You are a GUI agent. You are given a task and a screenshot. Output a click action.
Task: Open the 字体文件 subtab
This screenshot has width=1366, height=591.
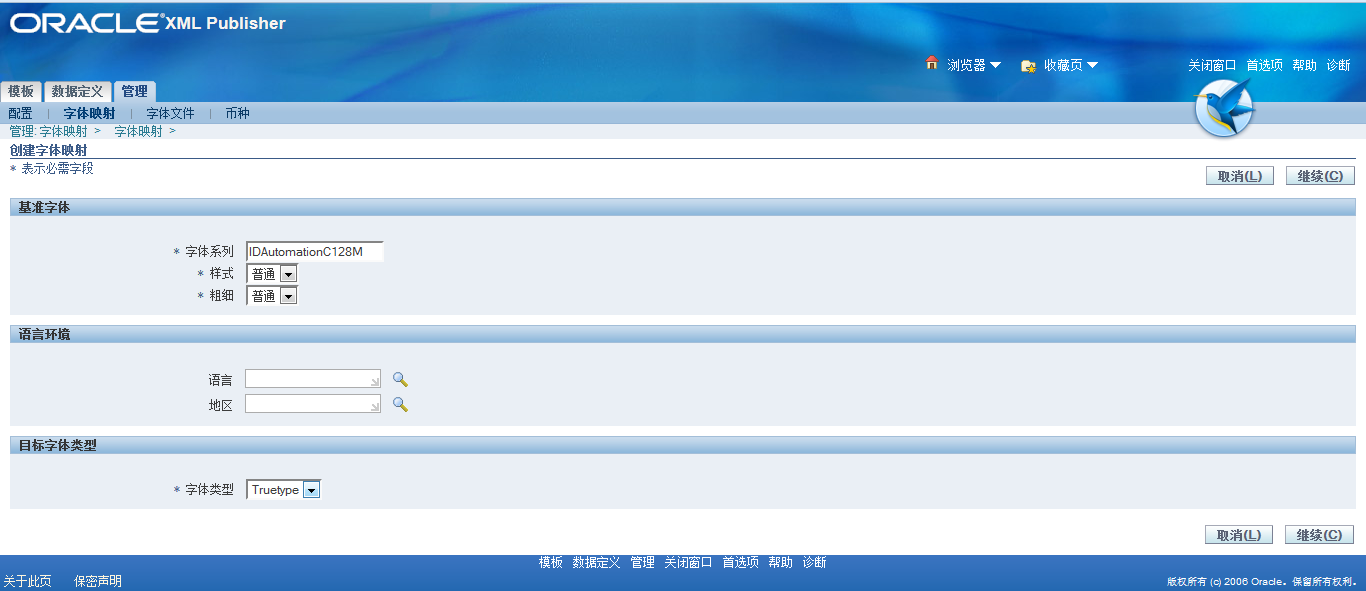click(x=170, y=114)
